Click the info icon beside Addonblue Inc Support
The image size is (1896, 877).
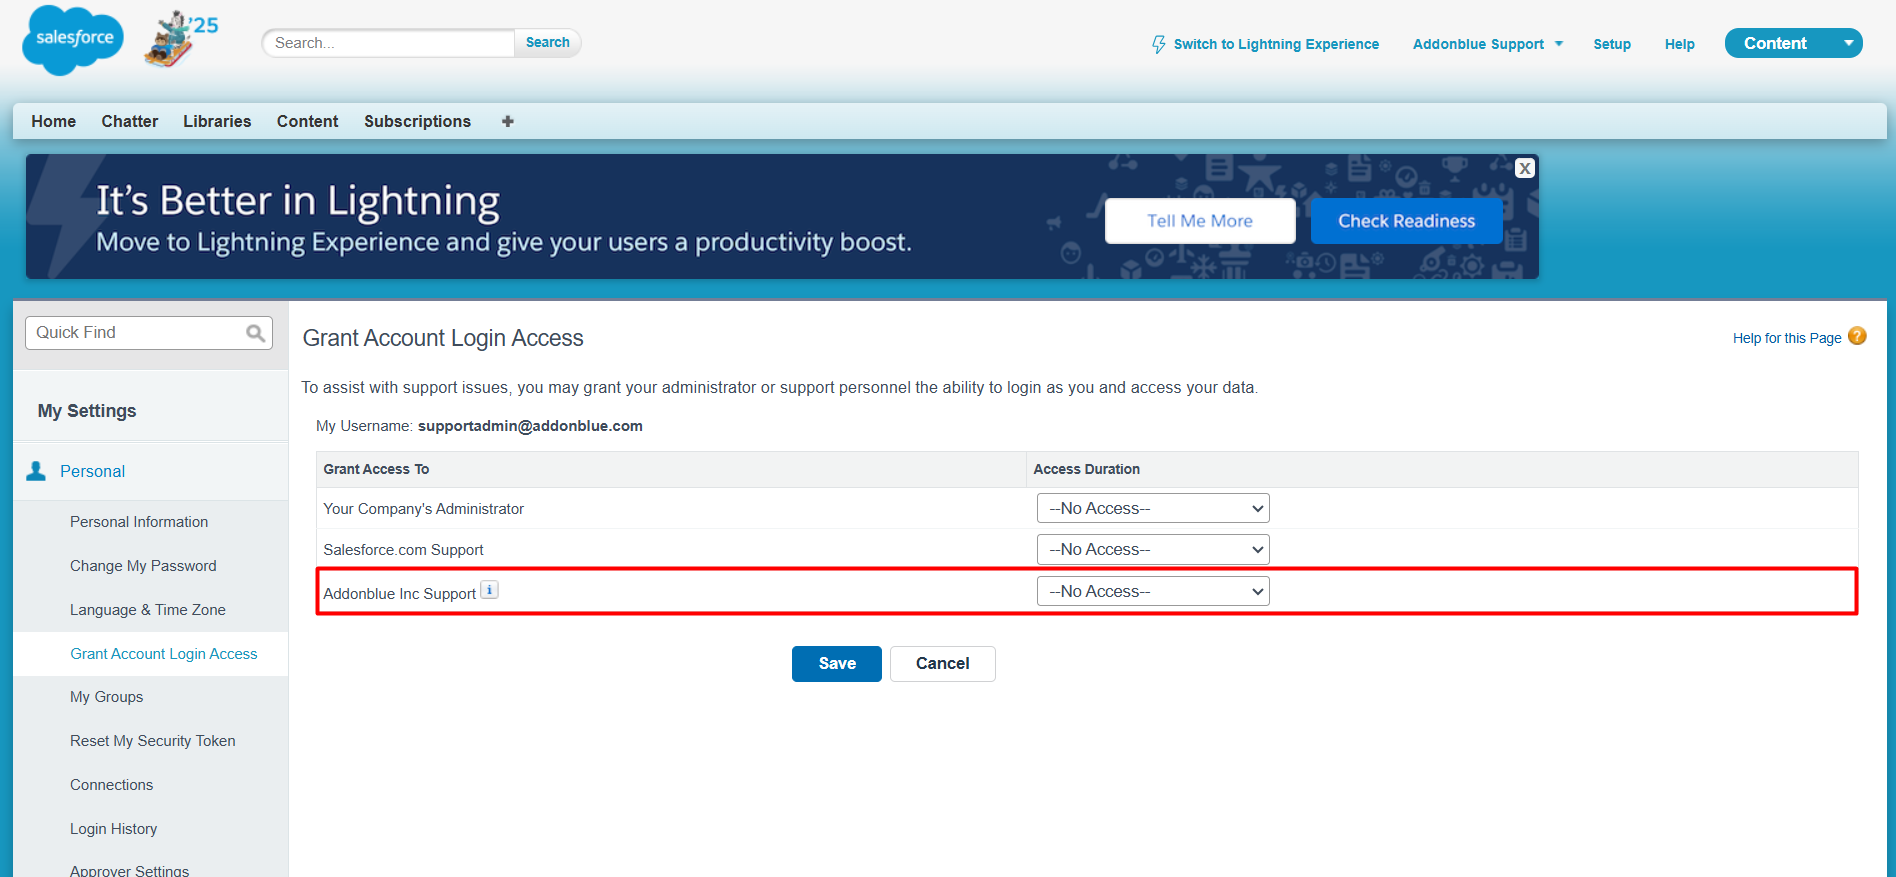coord(489,590)
